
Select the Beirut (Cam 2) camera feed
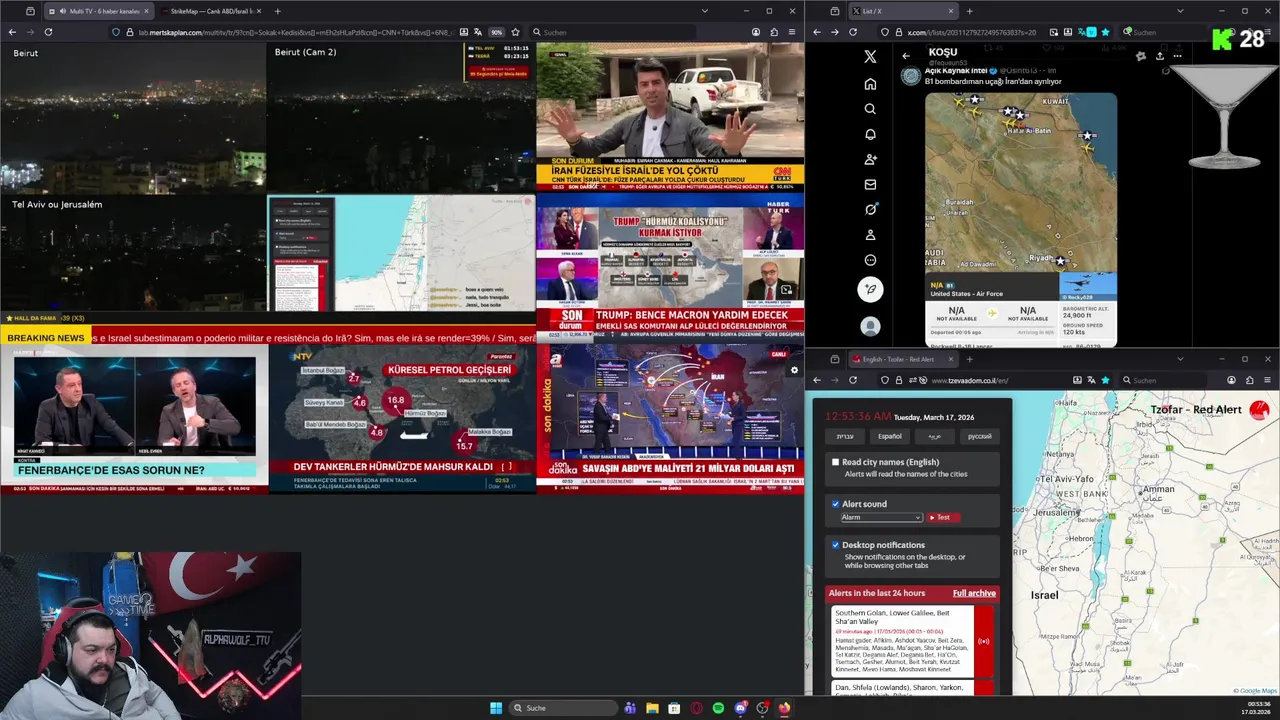point(401,118)
